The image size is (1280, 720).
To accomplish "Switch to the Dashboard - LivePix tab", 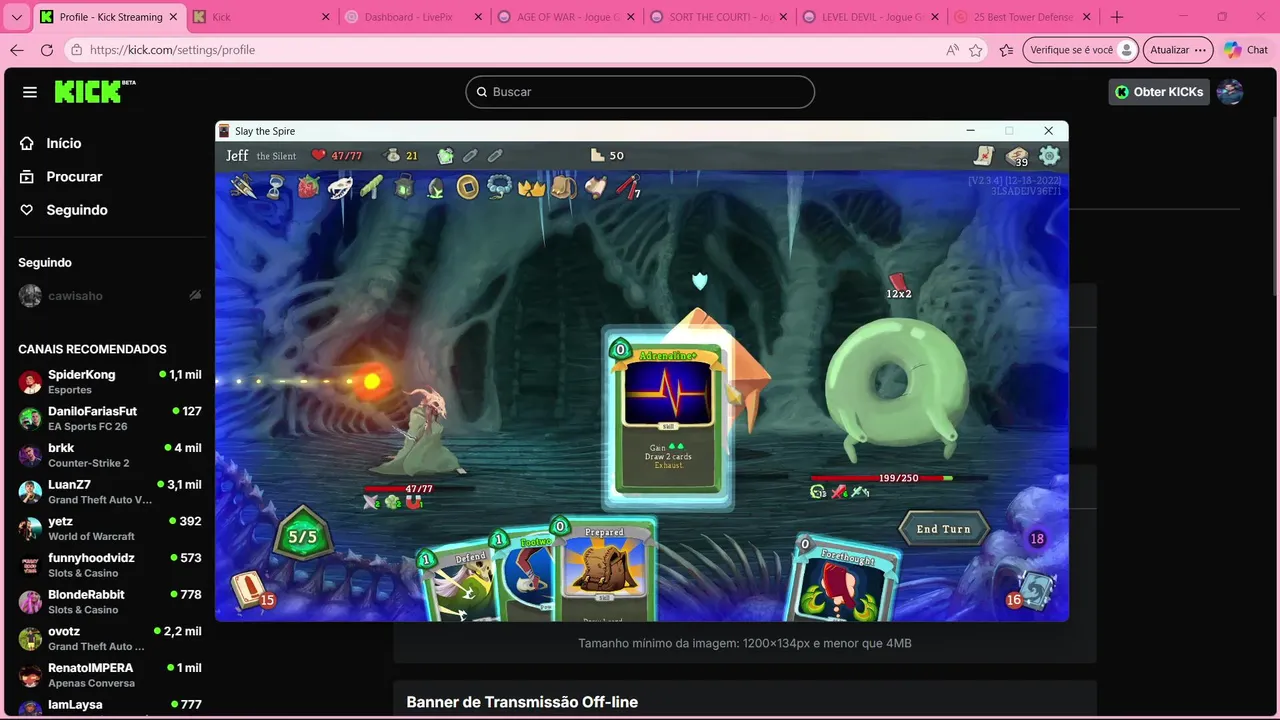I will (412, 17).
